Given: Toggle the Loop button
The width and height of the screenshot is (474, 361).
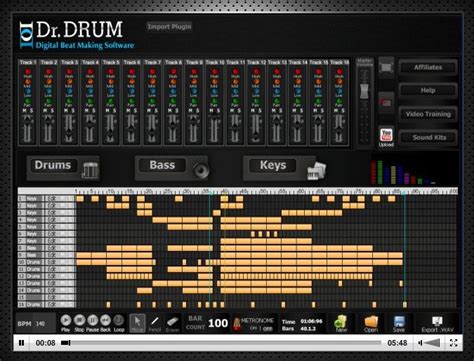Looking at the screenshot, I should coord(119,320).
